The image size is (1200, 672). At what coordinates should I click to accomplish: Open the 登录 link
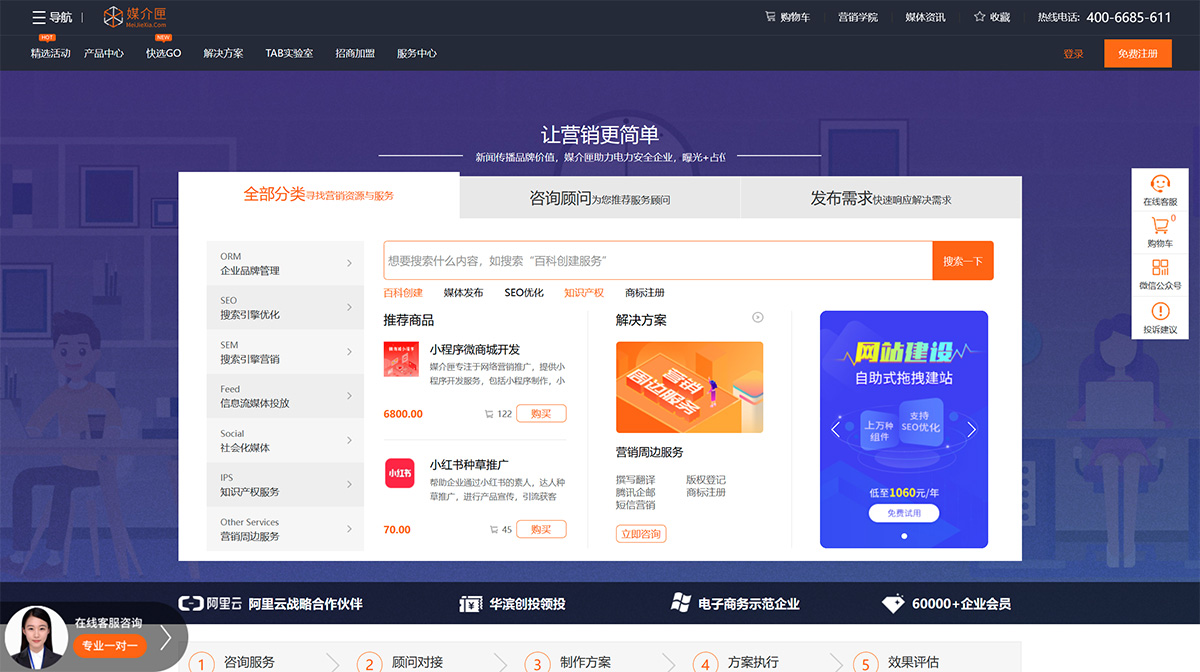point(1073,53)
